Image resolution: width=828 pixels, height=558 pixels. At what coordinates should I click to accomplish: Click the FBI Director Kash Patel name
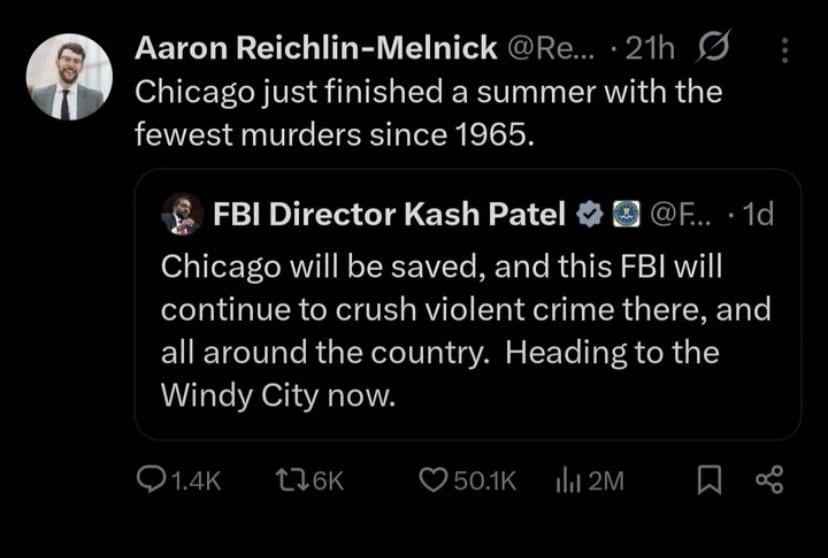pyautogui.click(x=390, y=213)
